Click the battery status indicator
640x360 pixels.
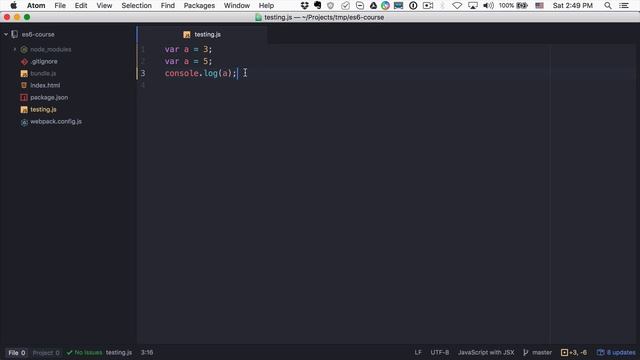(513, 6)
